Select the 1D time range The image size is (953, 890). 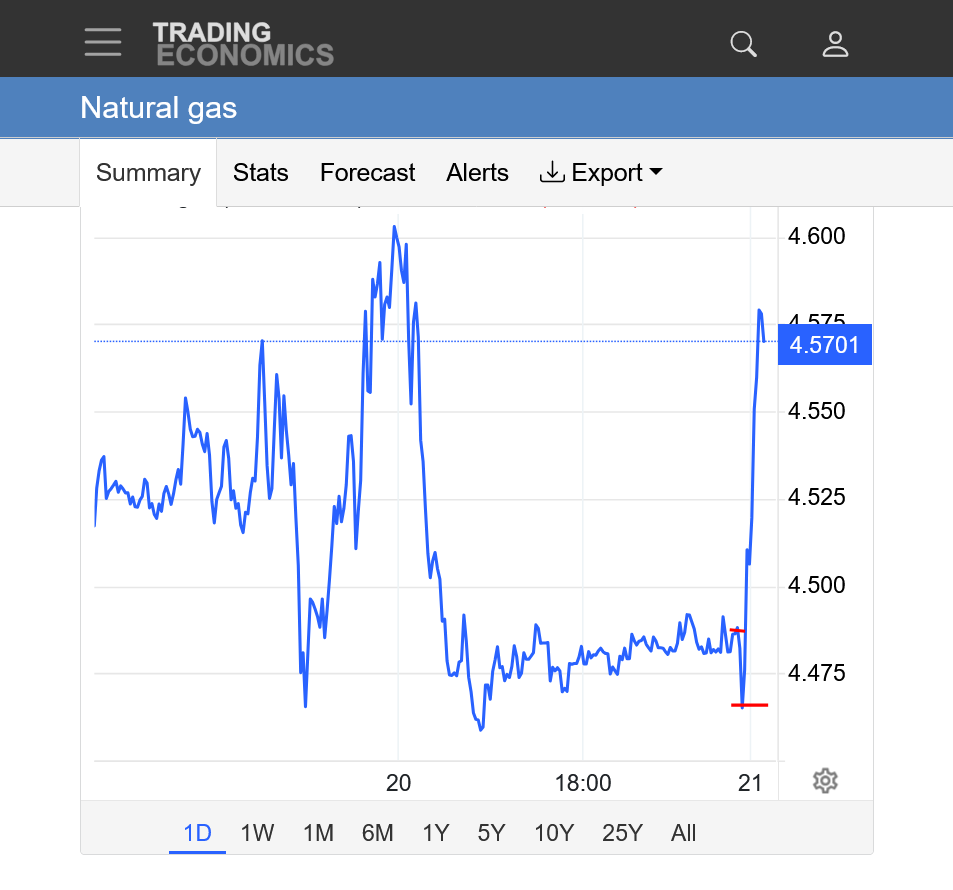(x=197, y=833)
